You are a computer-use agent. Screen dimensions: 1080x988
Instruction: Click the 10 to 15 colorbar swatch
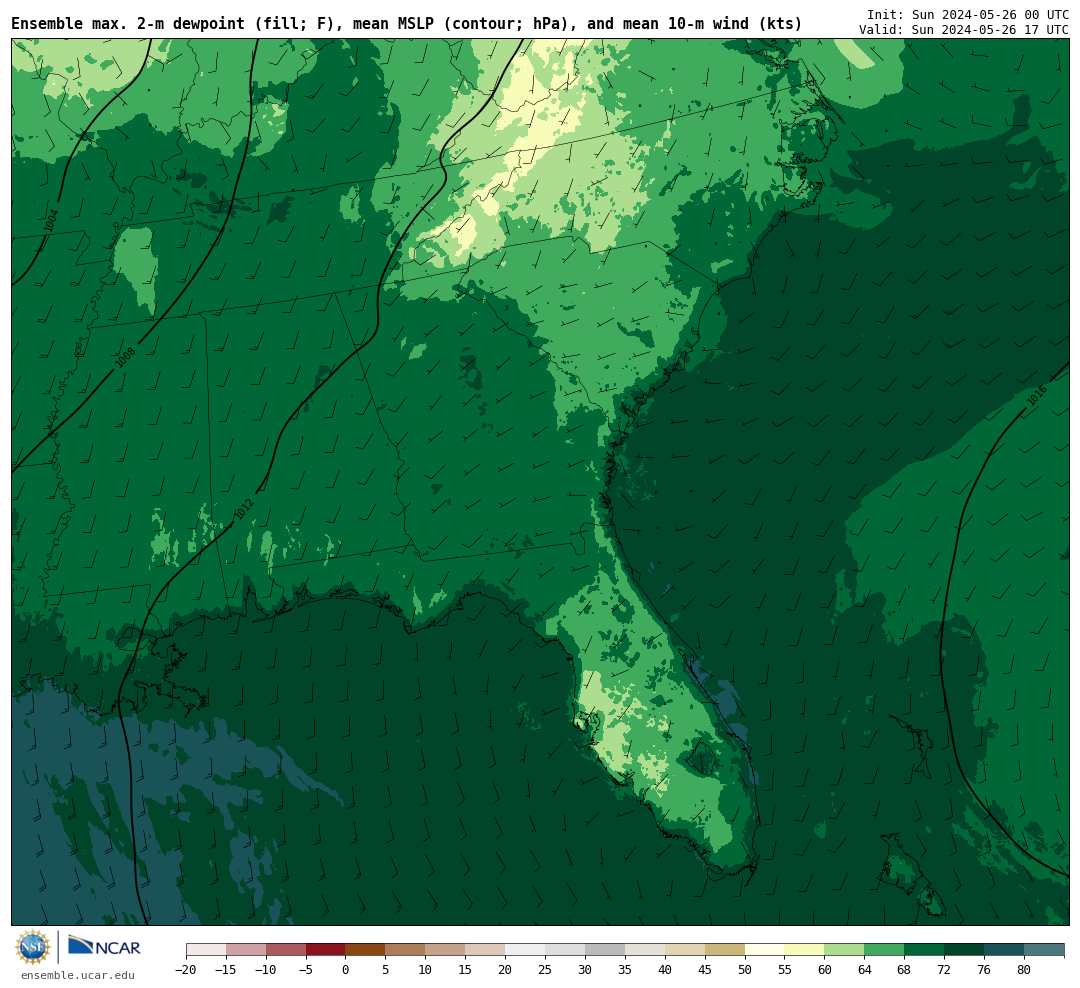point(445,950)
